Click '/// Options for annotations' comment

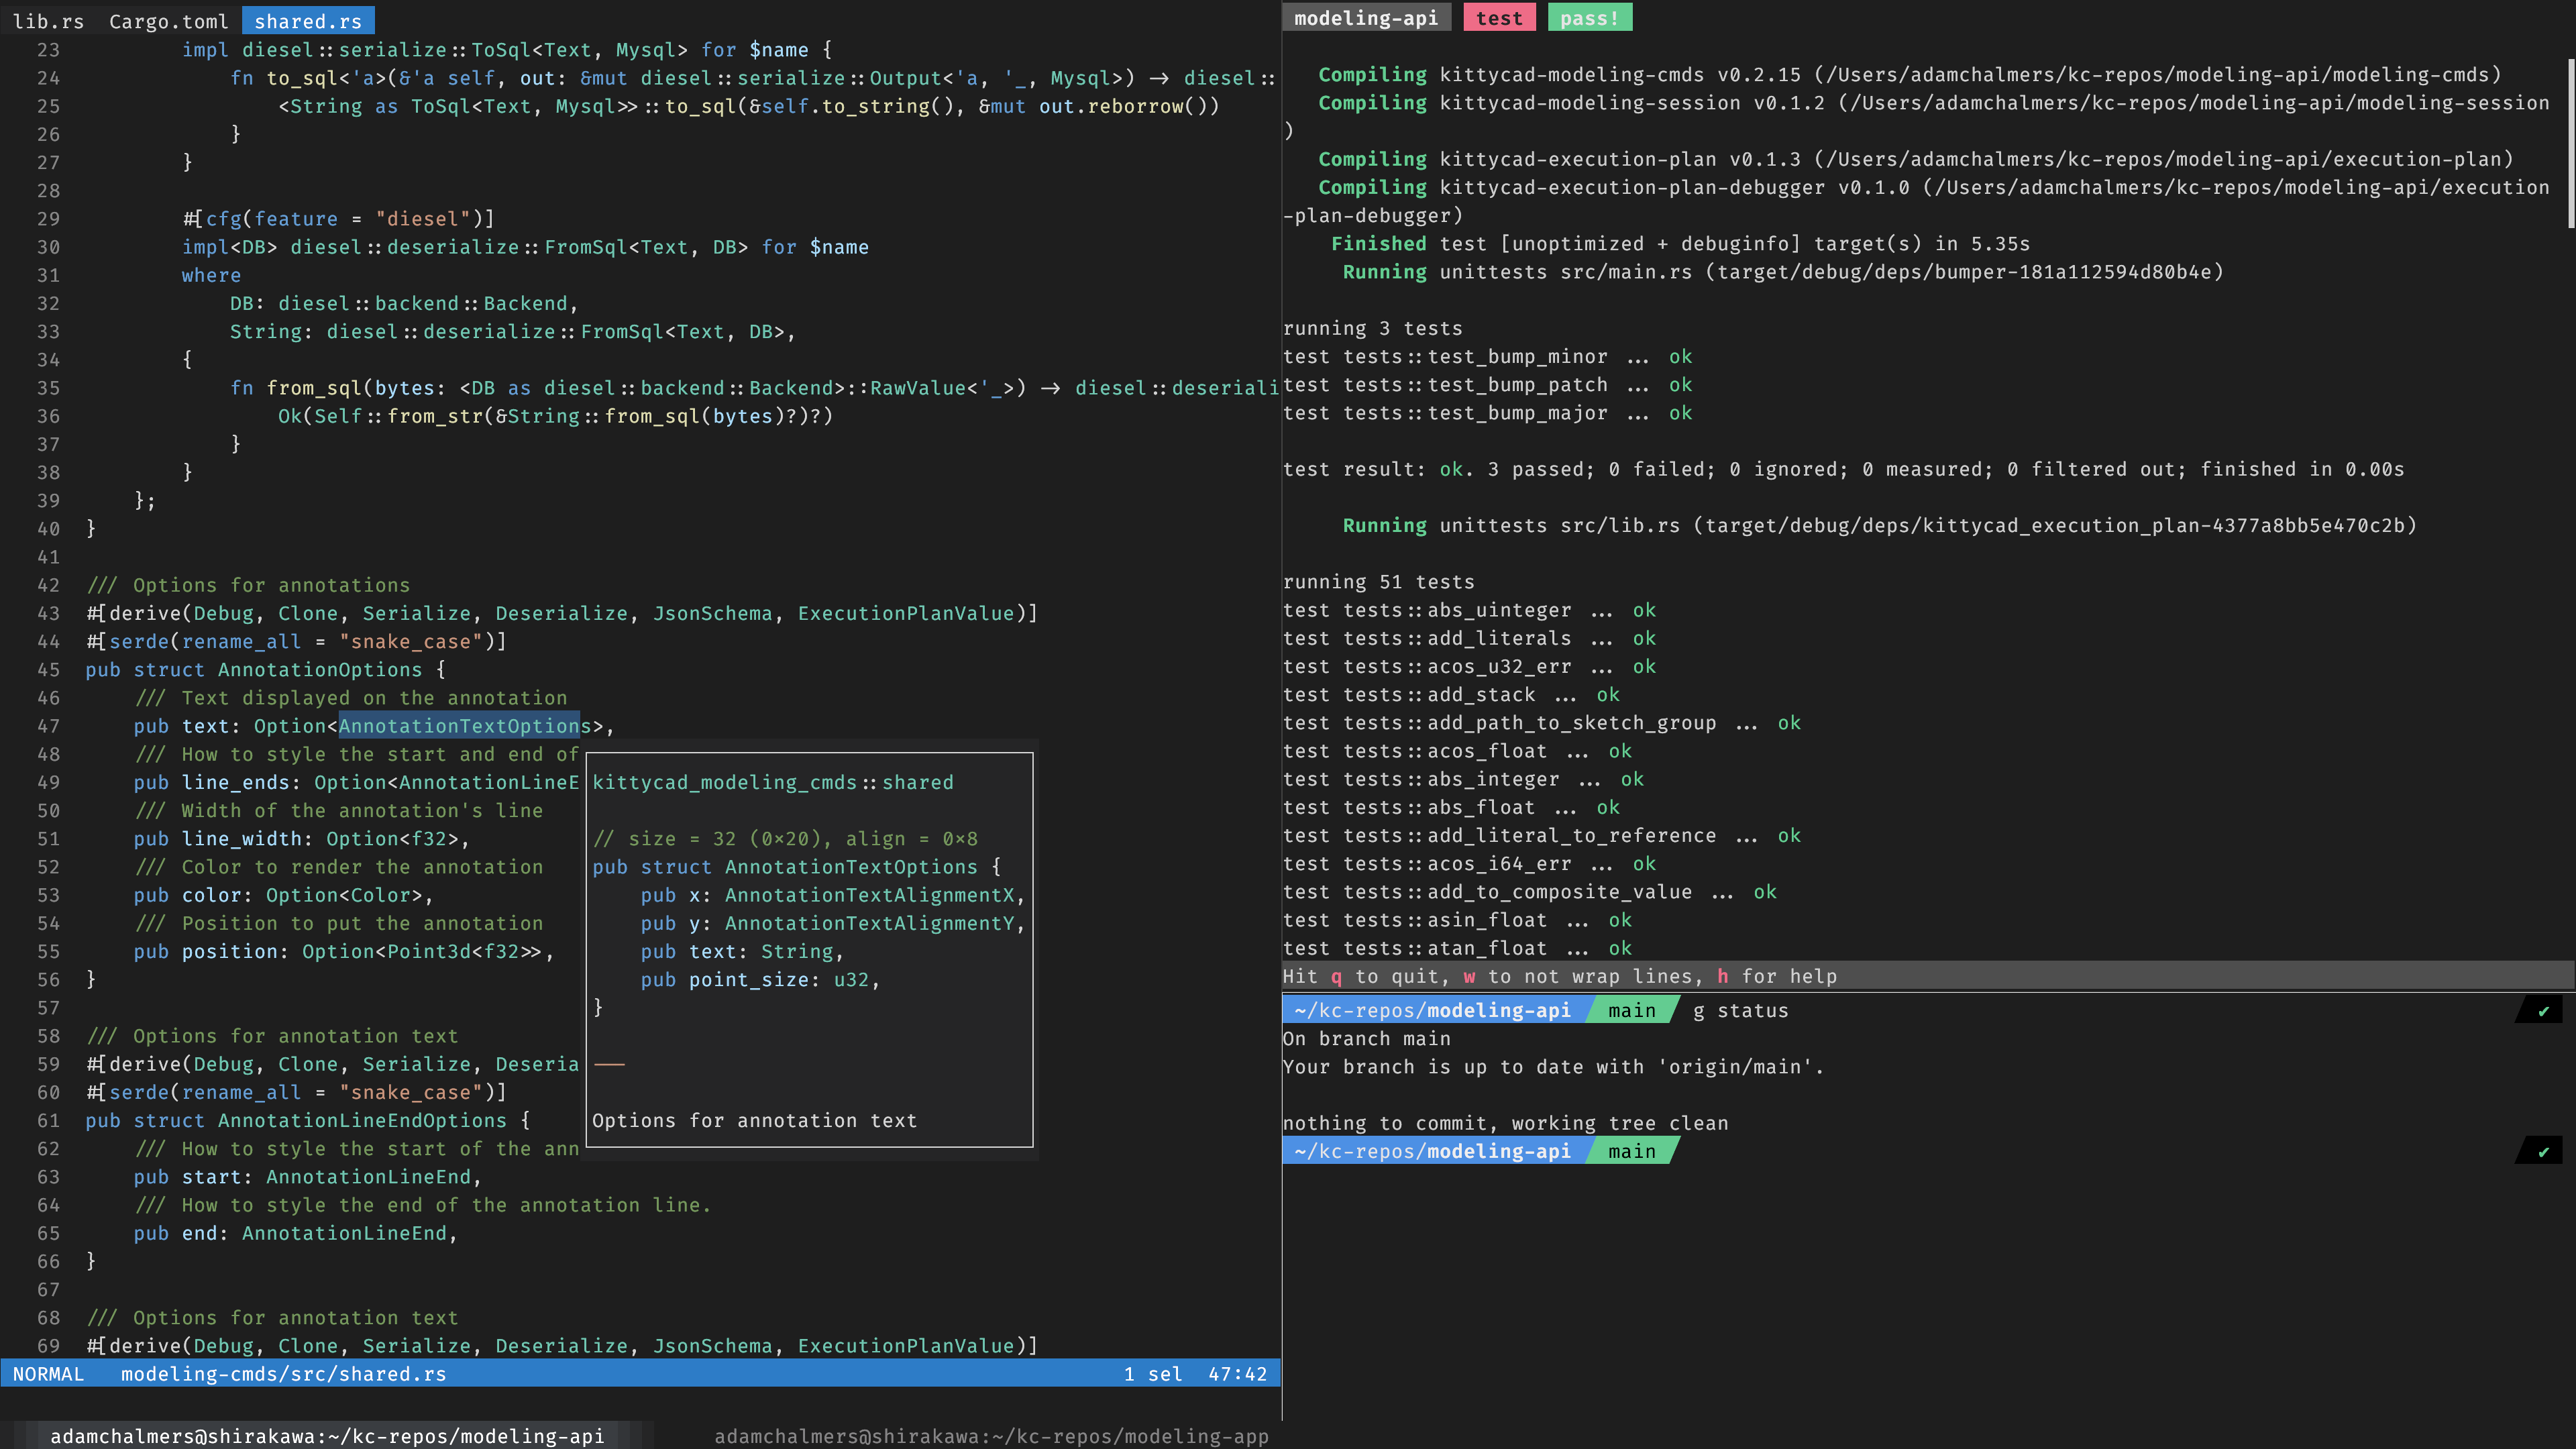pos(248,586)
